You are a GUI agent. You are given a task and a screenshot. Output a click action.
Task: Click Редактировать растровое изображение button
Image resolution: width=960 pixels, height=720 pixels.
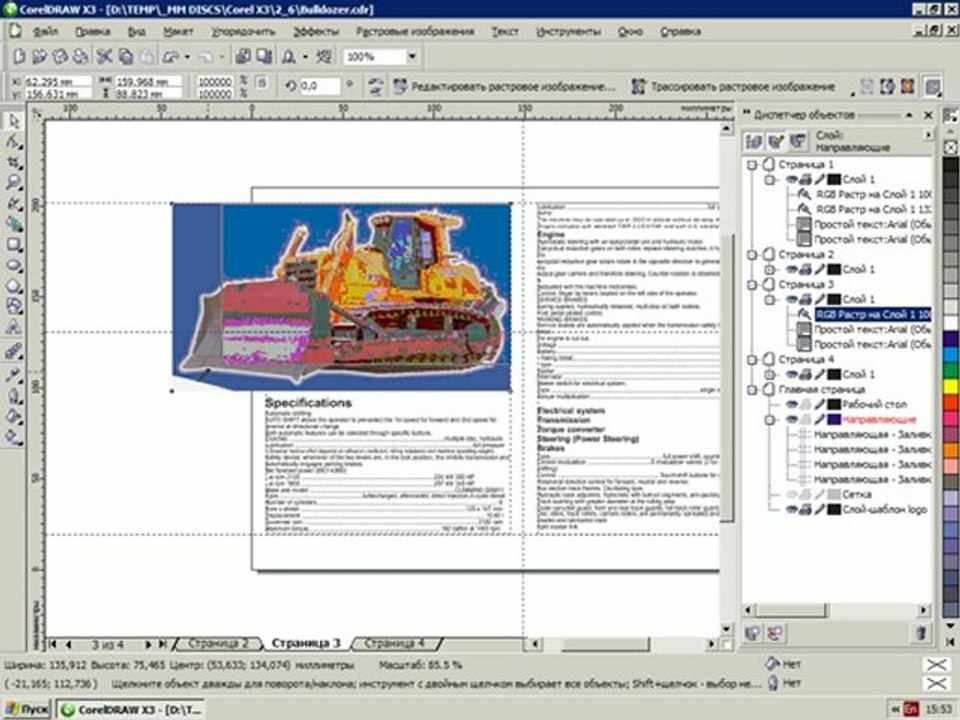pos(504,87)
